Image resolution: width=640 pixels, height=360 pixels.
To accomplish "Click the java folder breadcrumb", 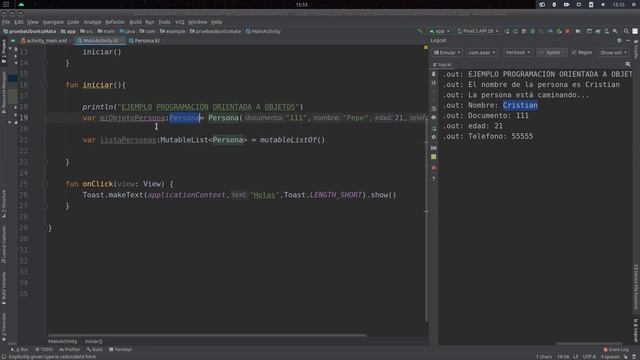I will [x=127, y=31].
